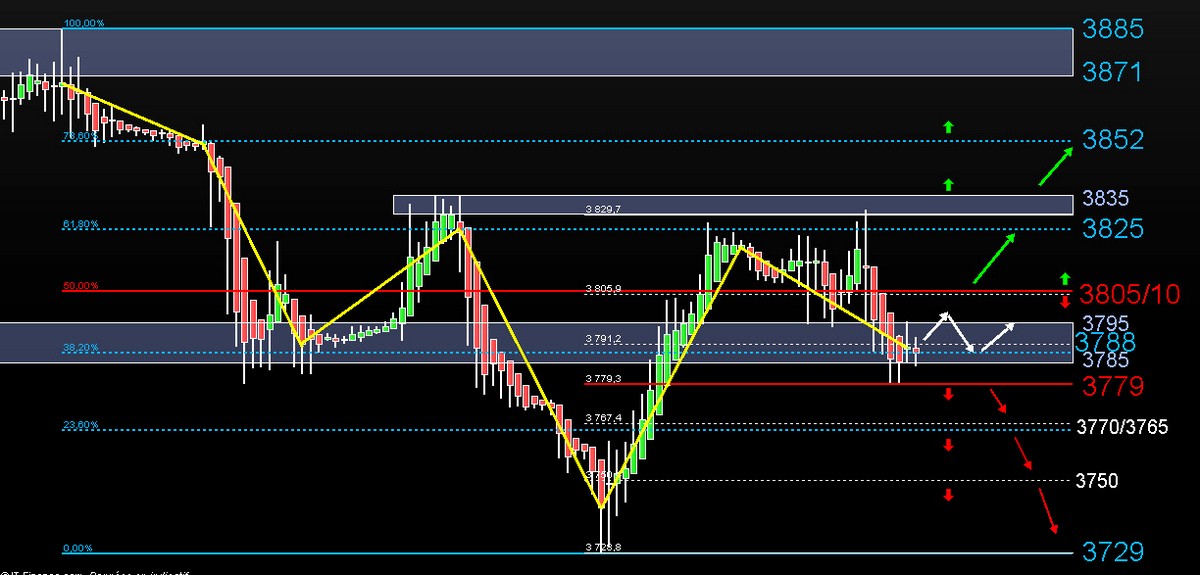Select the red 50,00% Fibonacci label
This screenshot has width=1200, height=575.
tap(81, 286)
